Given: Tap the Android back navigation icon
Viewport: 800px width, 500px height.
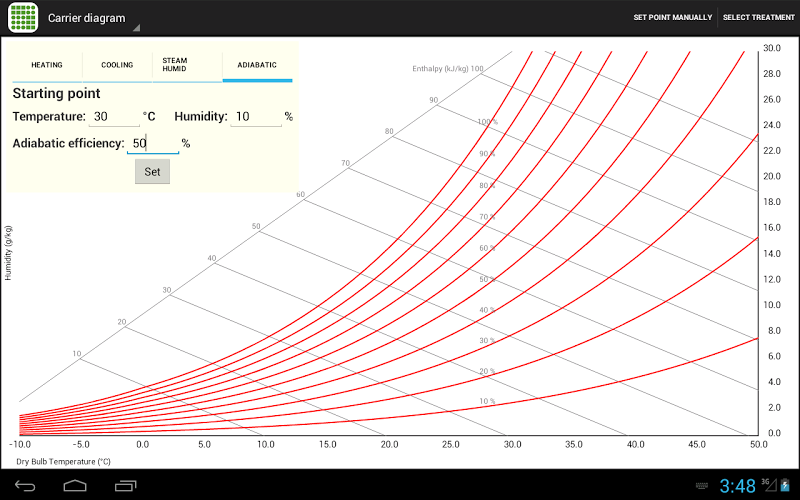Looking at the screenshot, I should [24, 485].
